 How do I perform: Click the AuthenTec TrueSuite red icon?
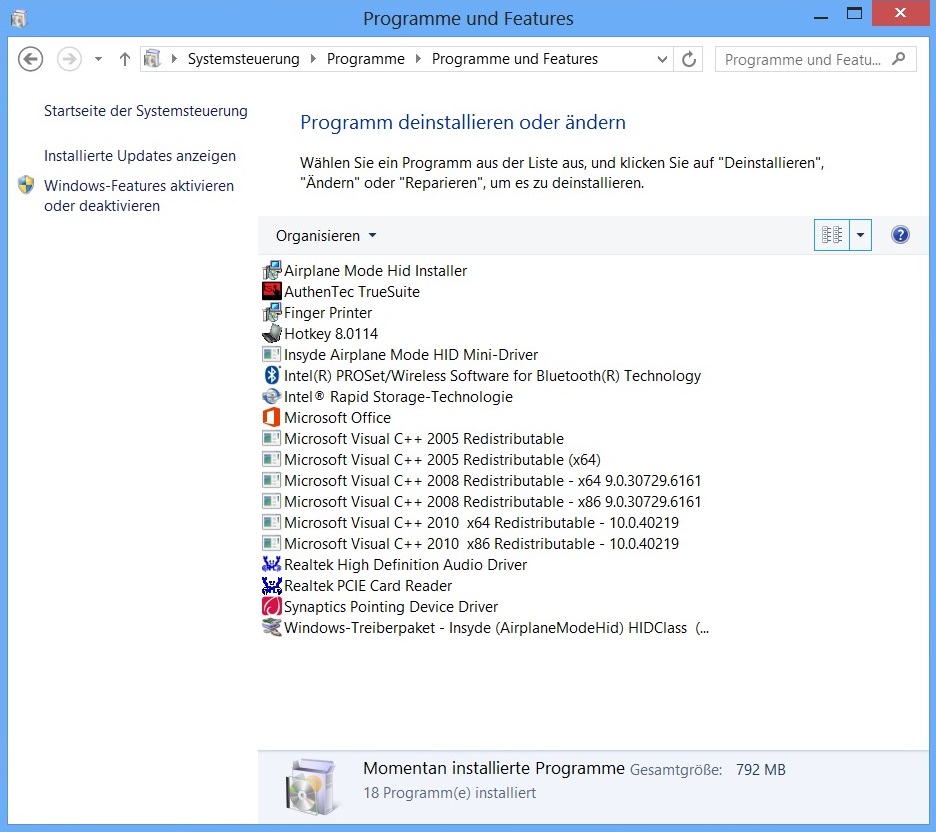[272, 291]
